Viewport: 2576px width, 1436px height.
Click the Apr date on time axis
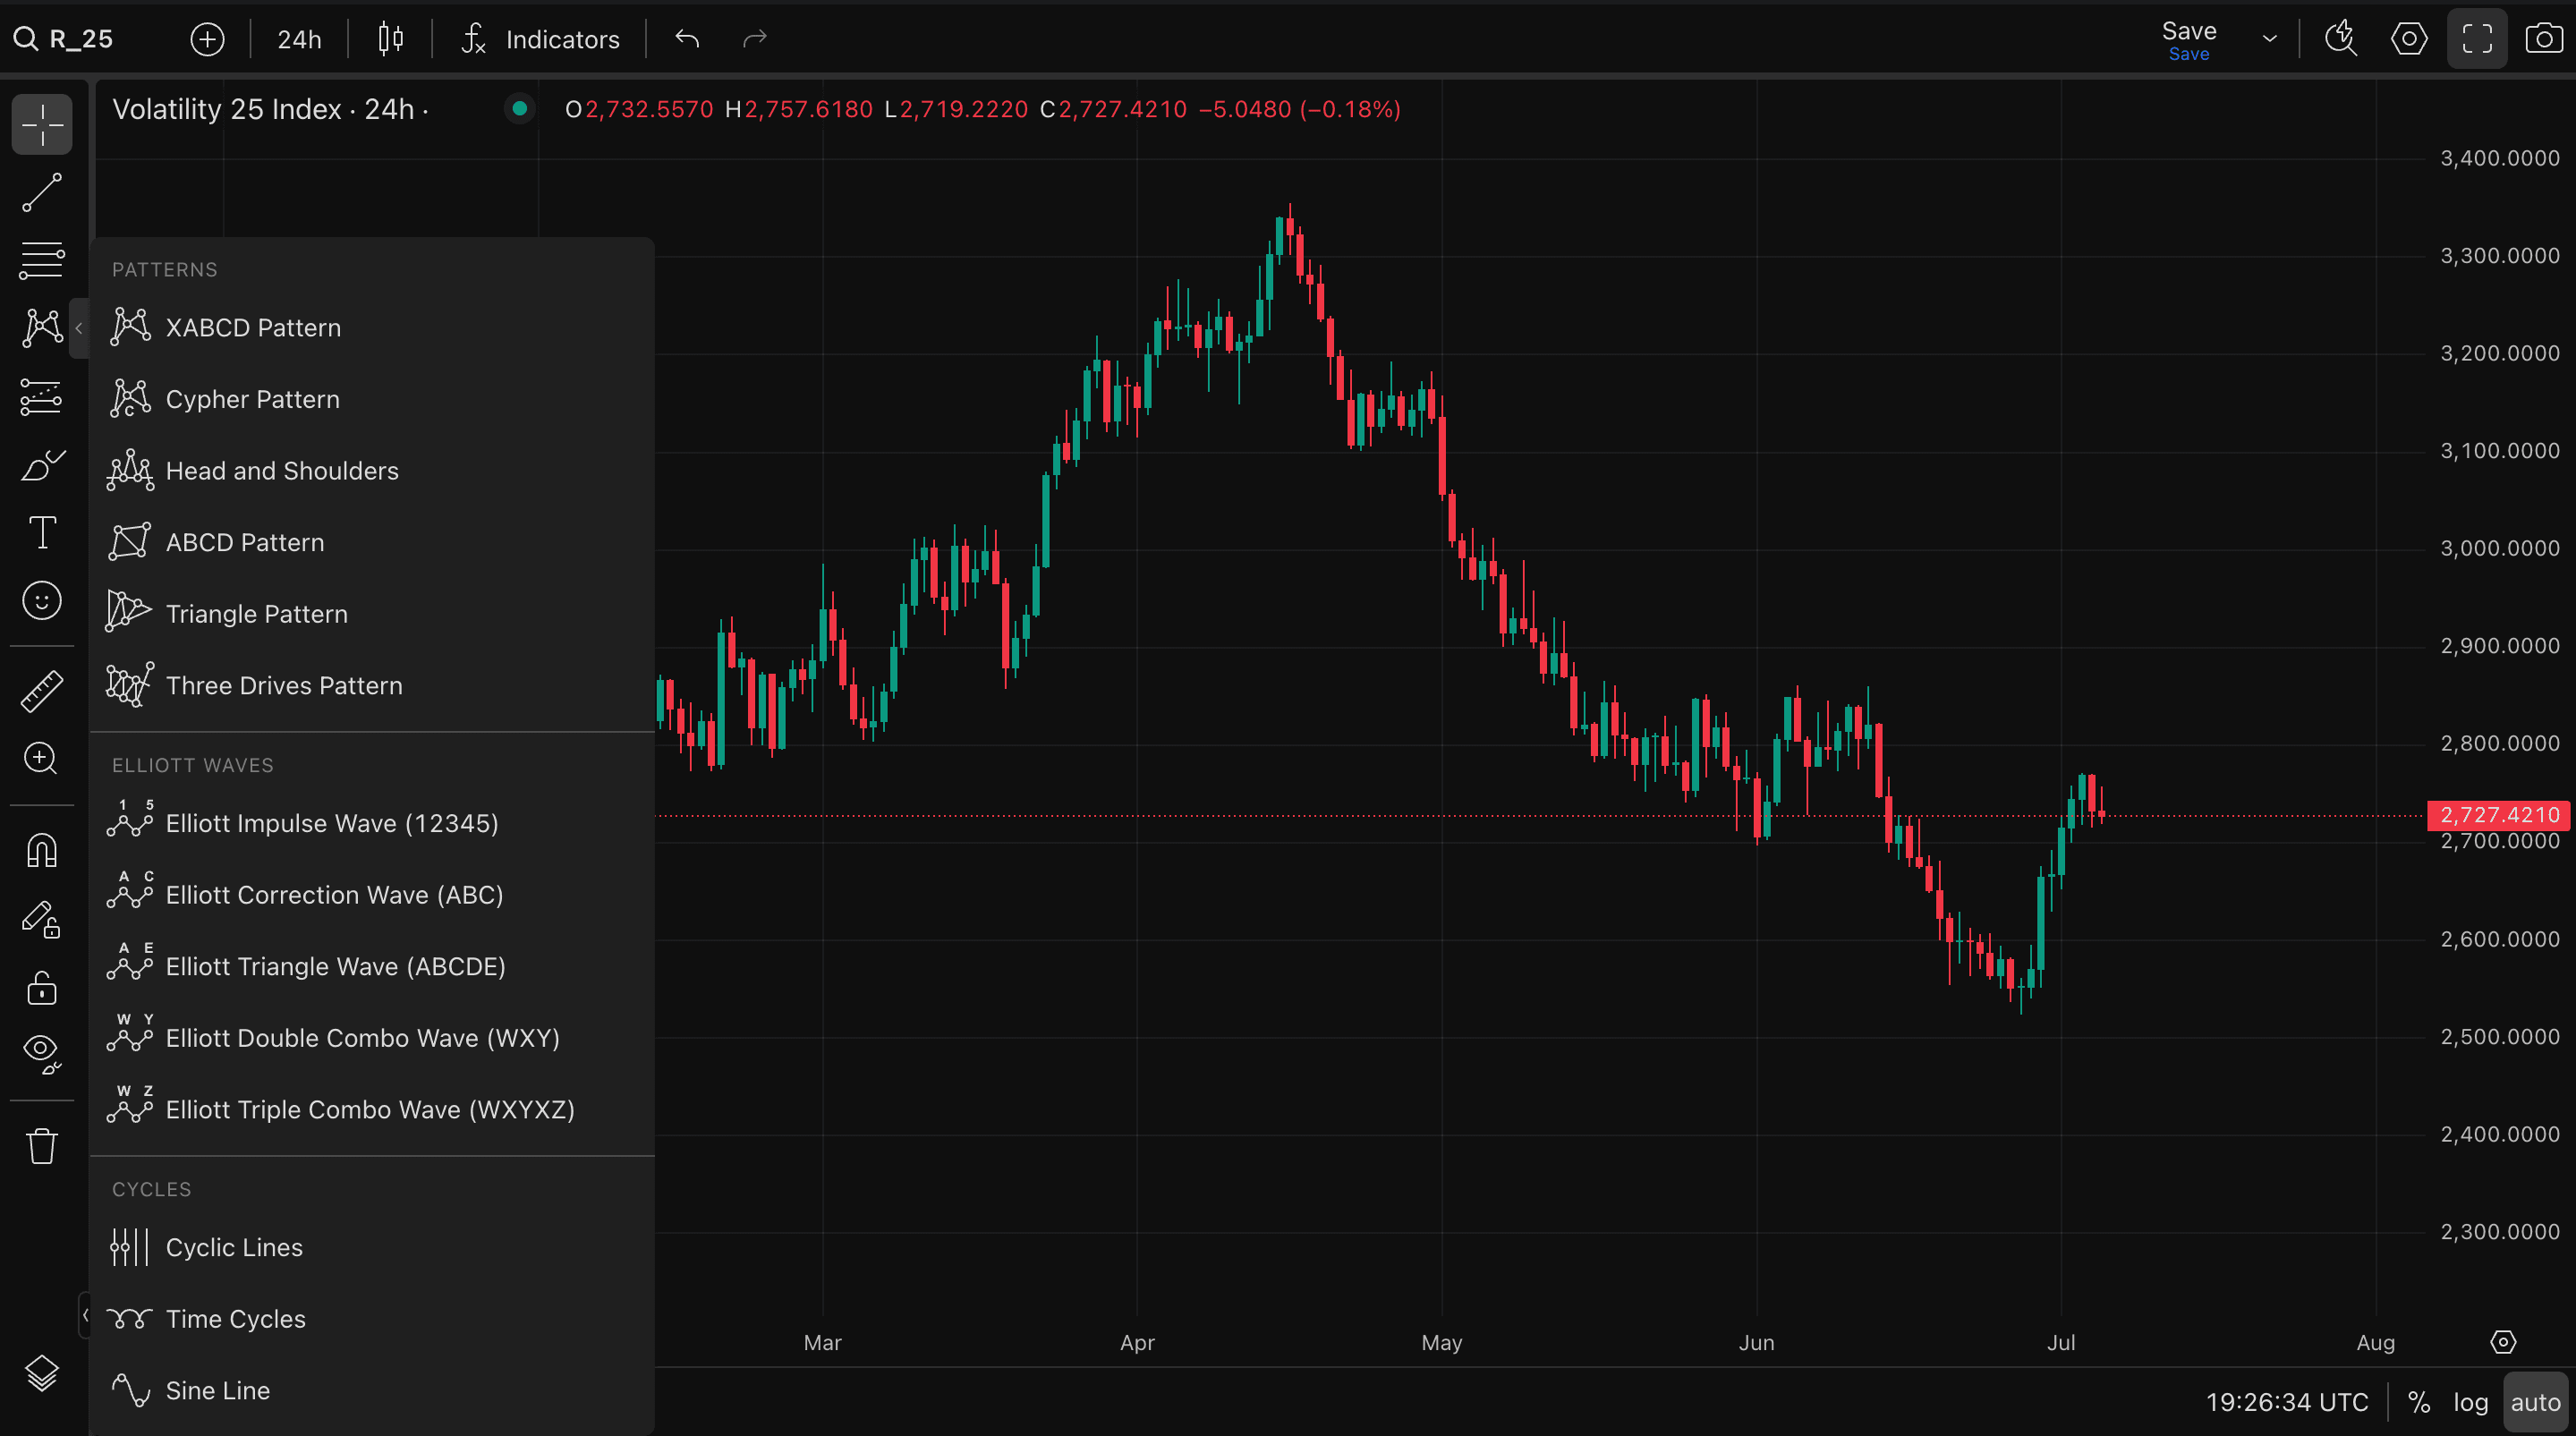pos(1137,1342)
